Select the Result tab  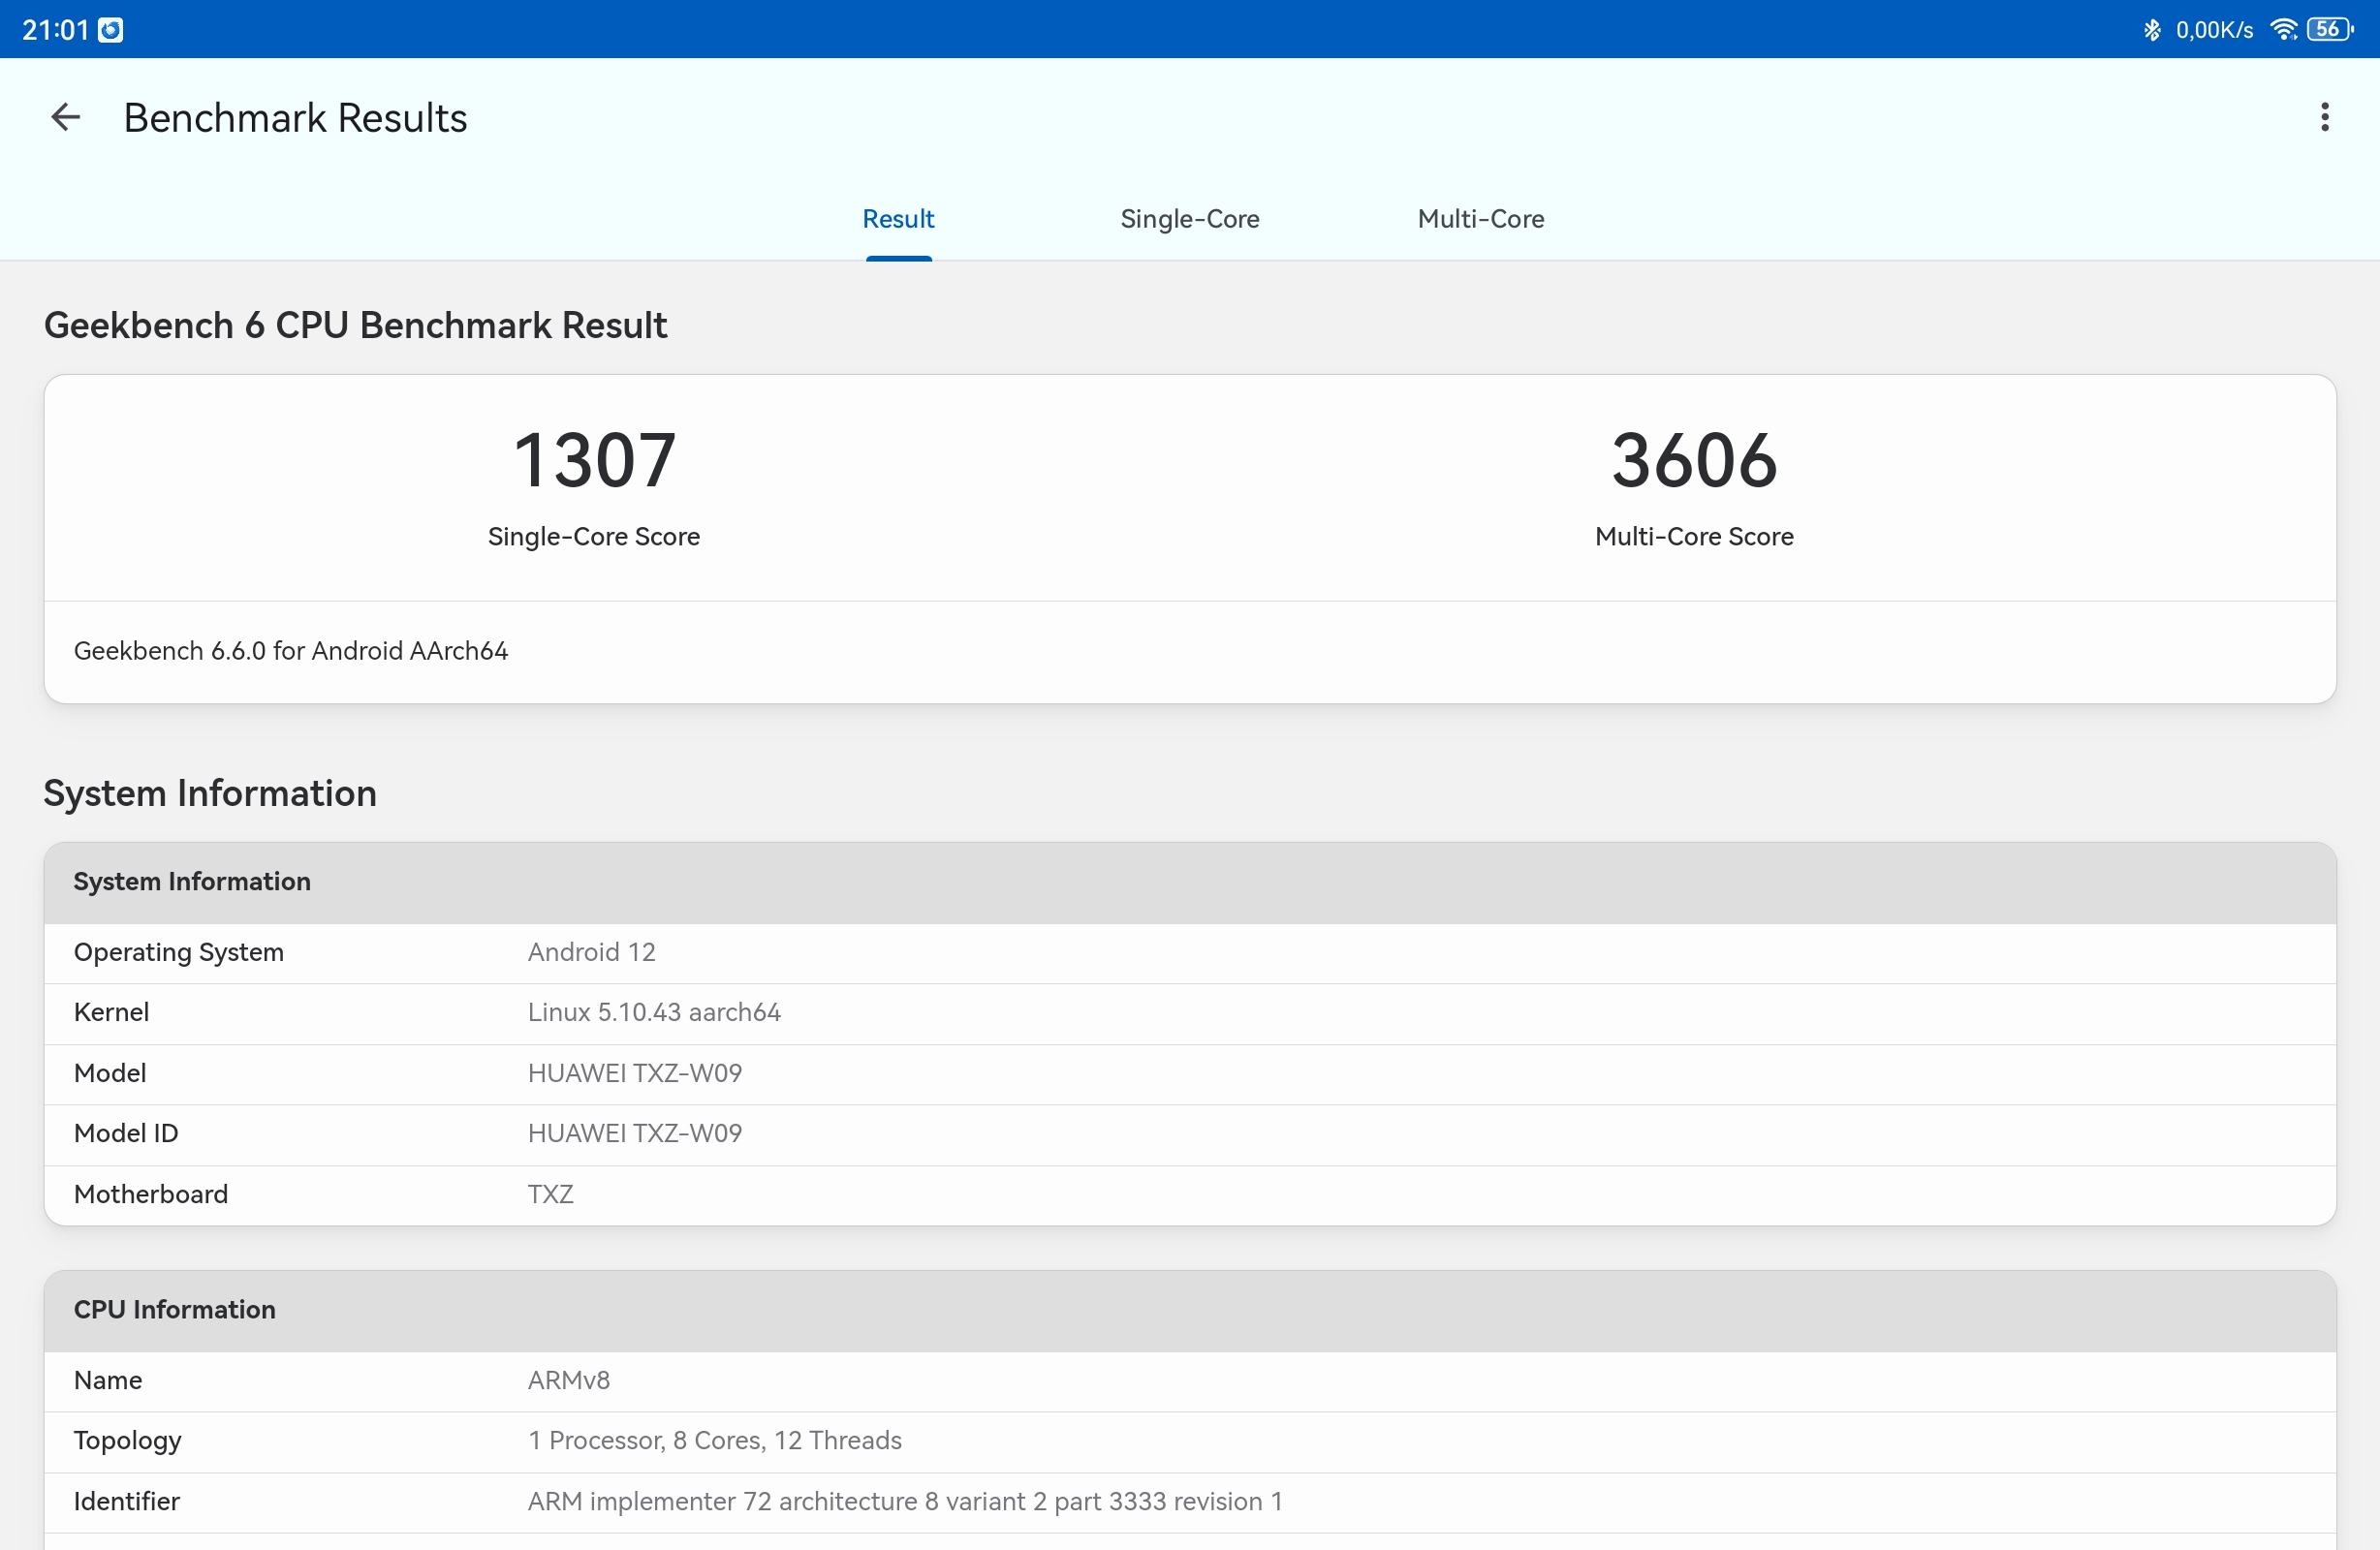coord(898,219)
